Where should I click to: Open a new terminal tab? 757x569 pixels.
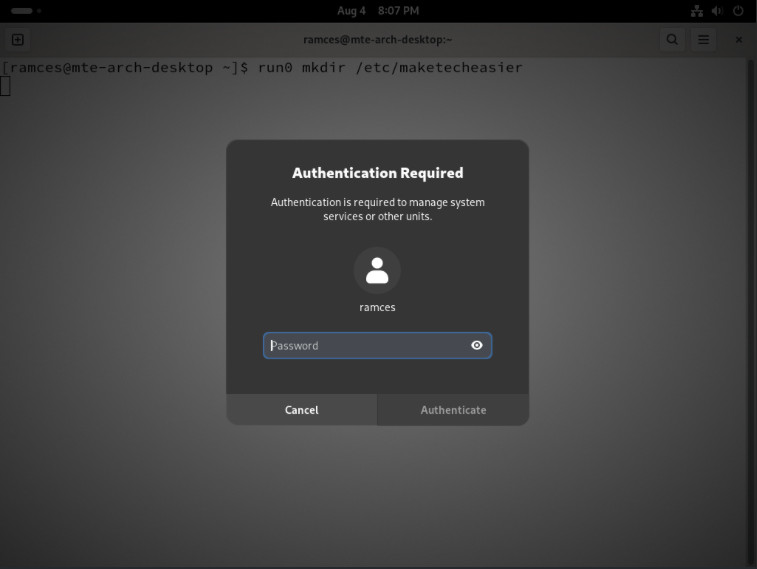(x=18, y=40)
